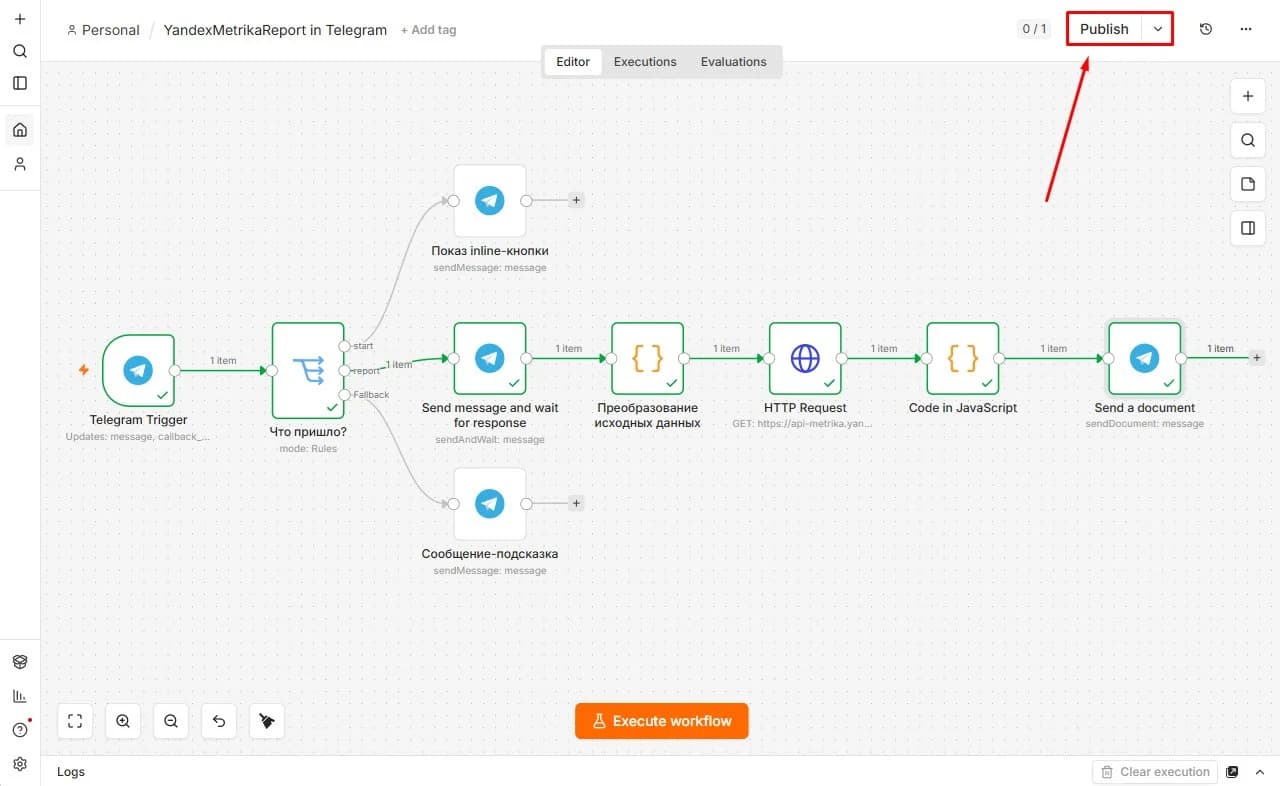Click the Execute workflow button

(x=661, y=721)
